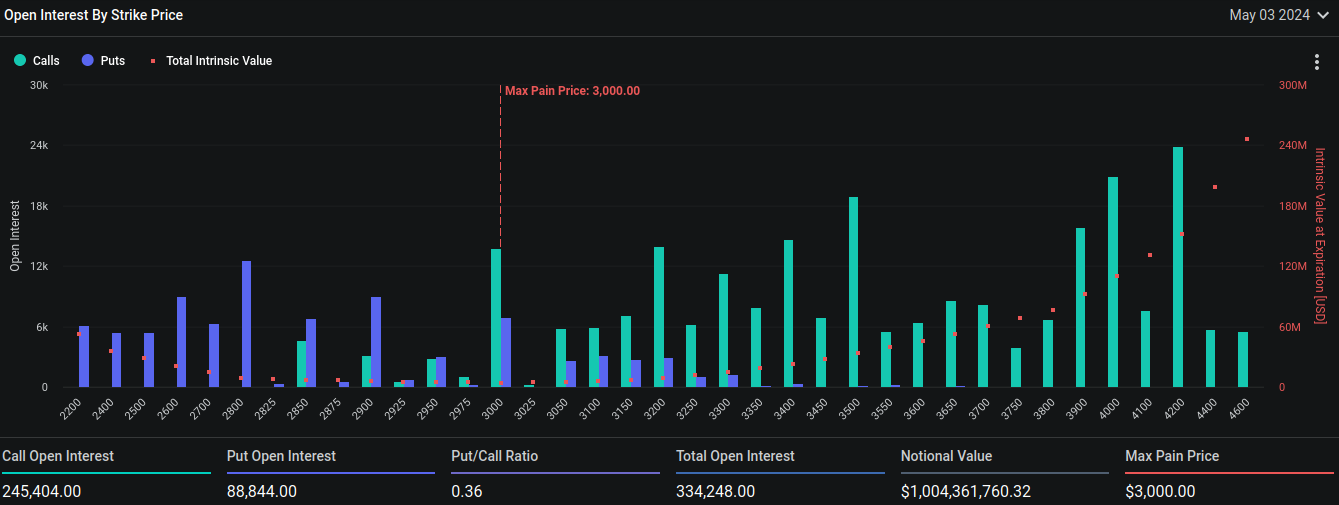Click the Max Pain Price stat card

(x=1229, y=473)
